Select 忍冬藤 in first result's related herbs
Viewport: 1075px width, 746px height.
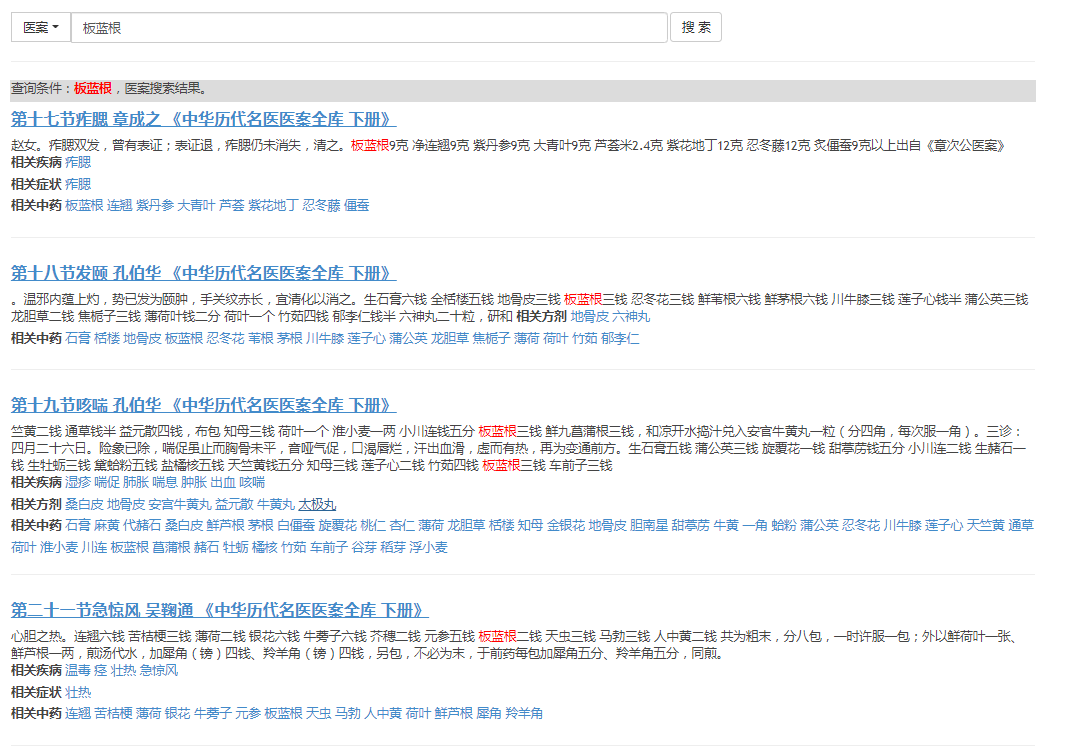[x=321, y=205]
